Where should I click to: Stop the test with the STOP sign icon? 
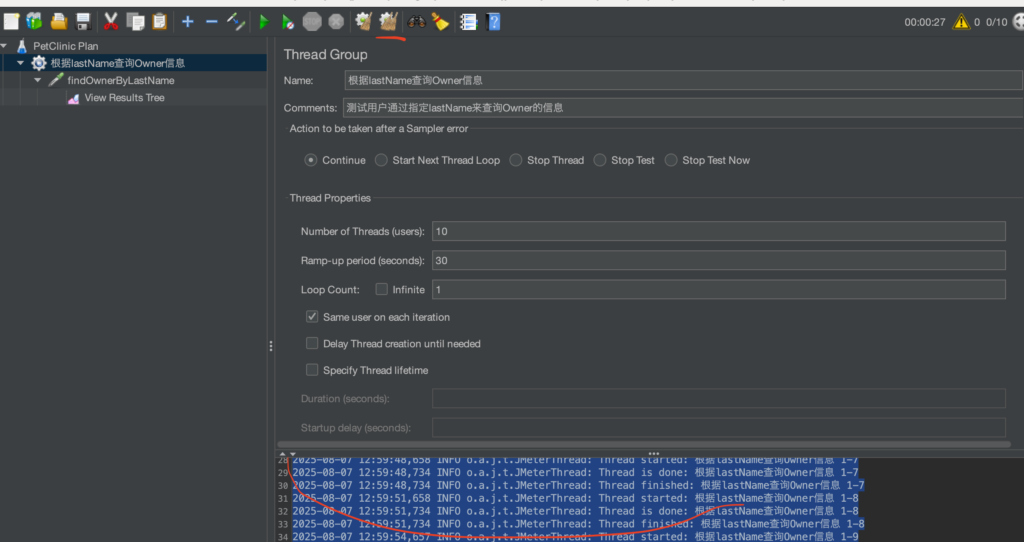click(312, 22)
